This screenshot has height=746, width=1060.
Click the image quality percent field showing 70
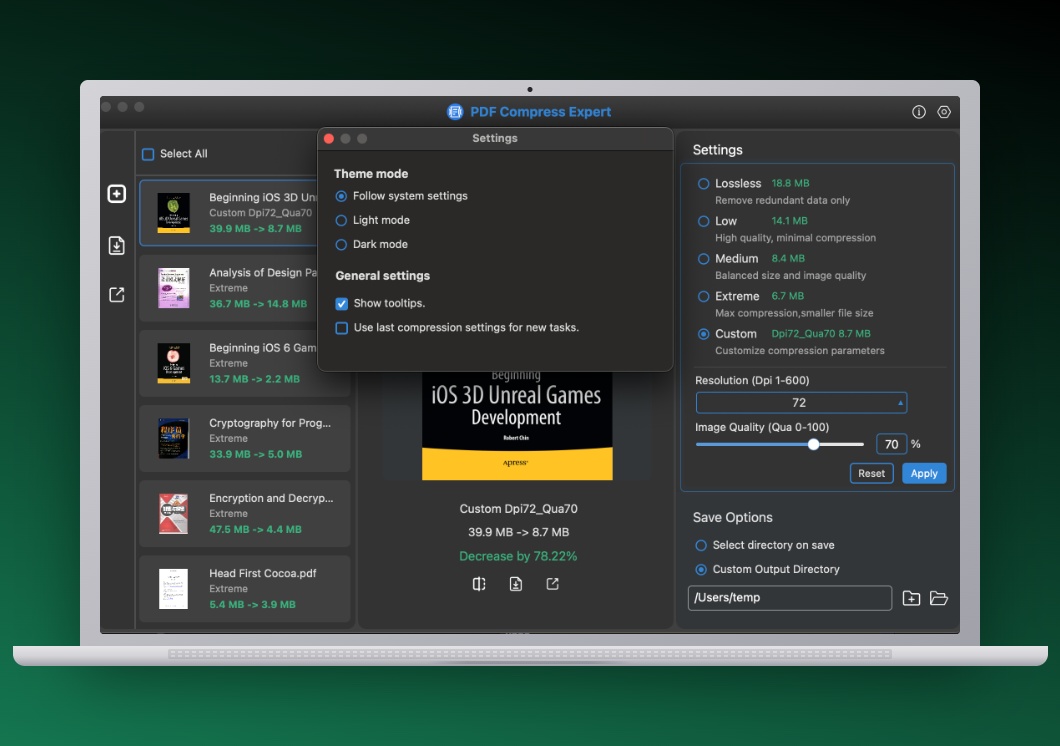tap(892, 444)
